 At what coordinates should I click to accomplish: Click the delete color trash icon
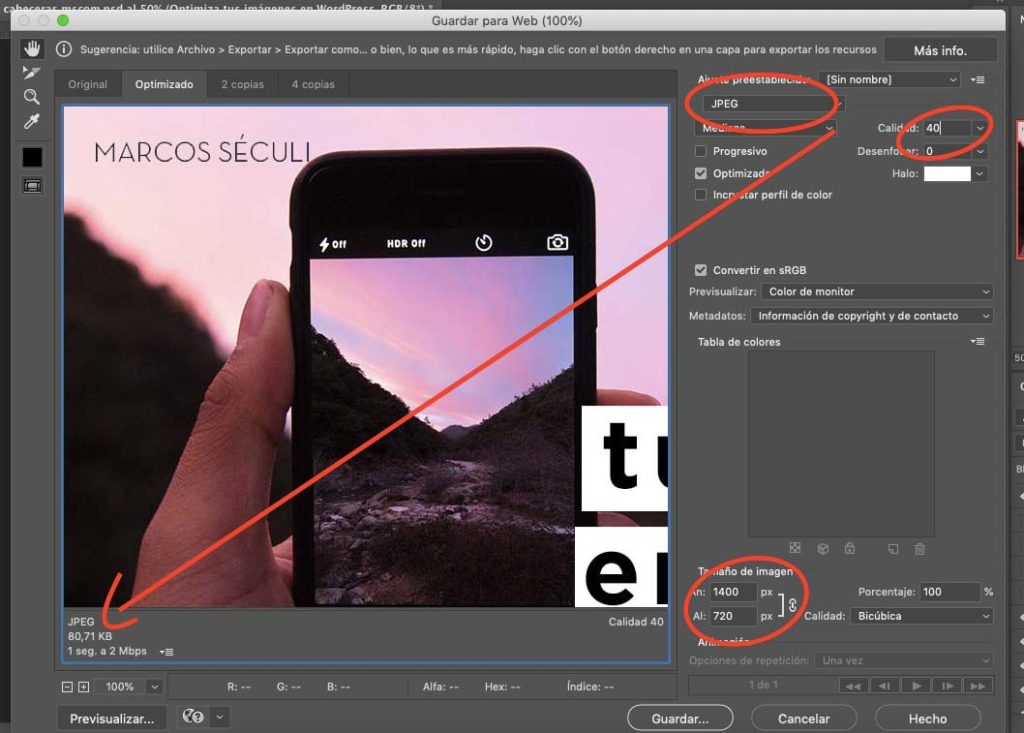point(920,549)
